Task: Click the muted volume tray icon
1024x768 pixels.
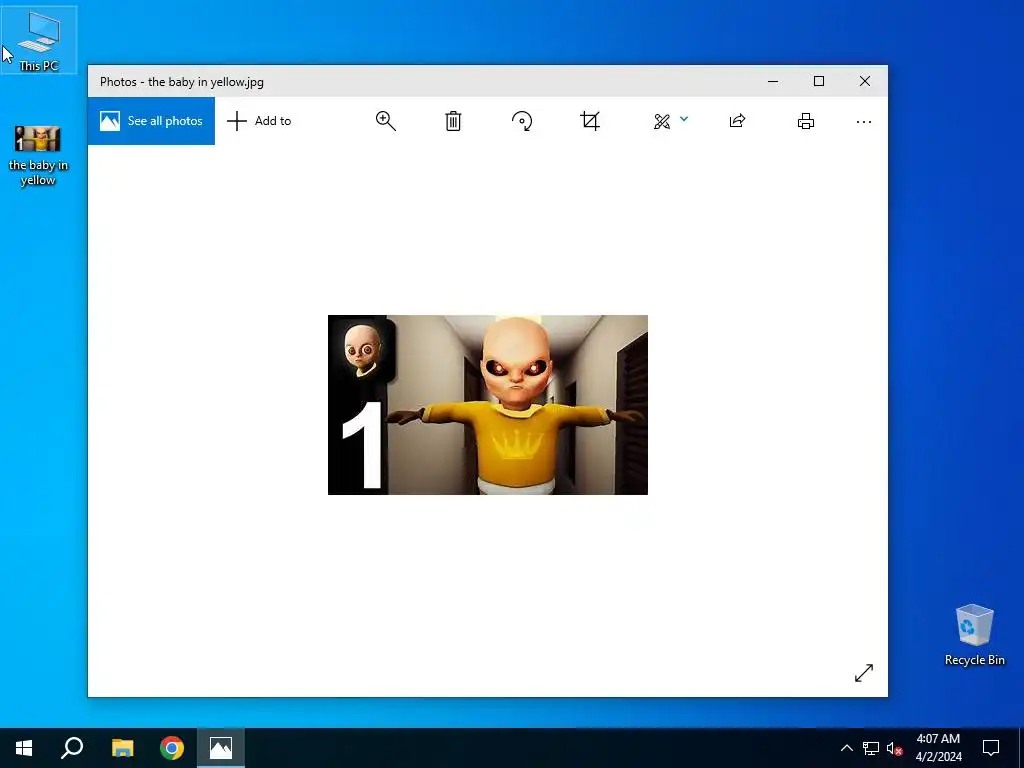Action: [894, 748]
